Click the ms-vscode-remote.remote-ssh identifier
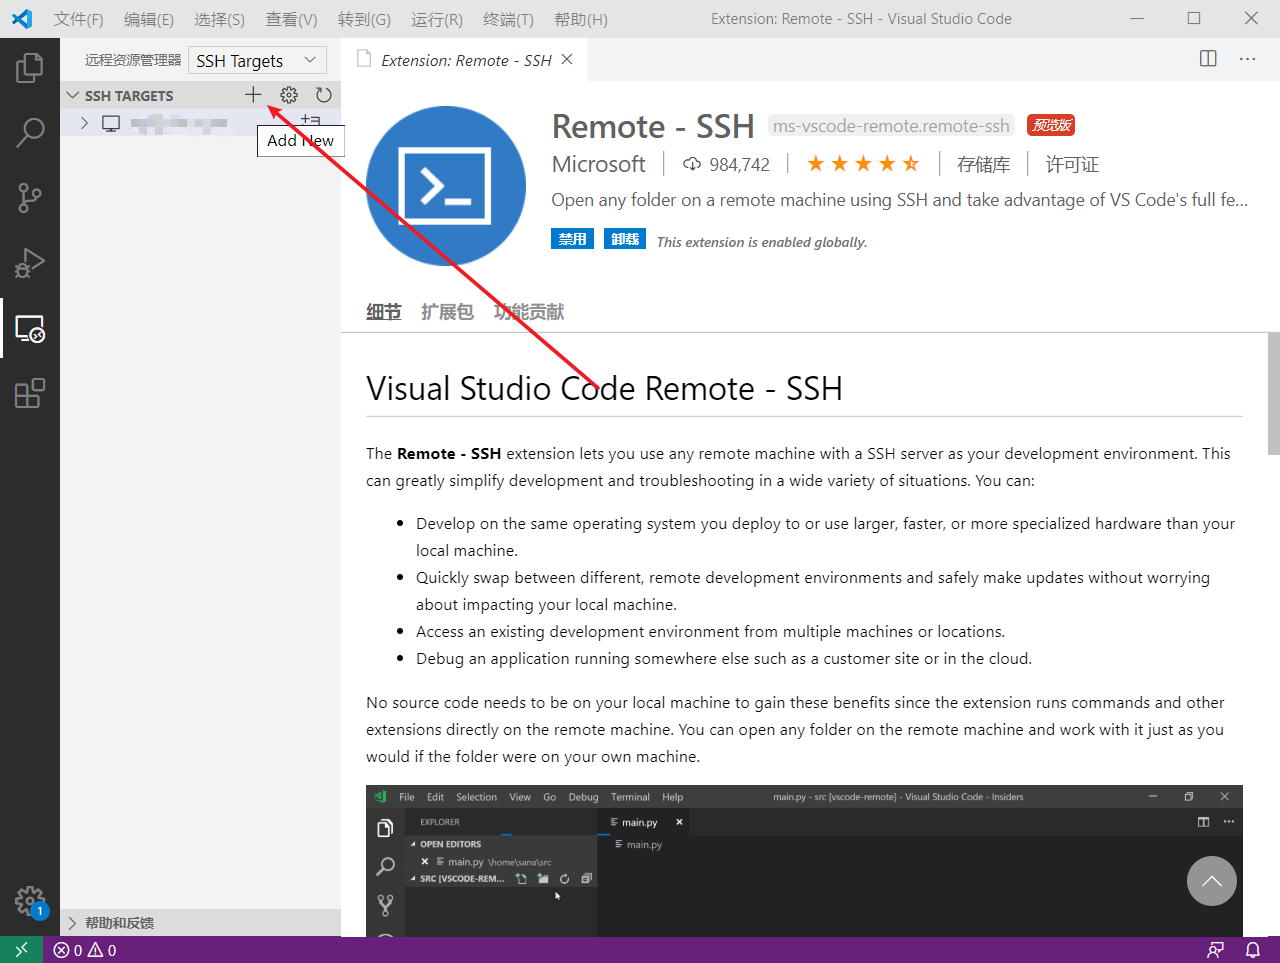Viewport: 1280px width, 963px height. (x=891, y=126)
